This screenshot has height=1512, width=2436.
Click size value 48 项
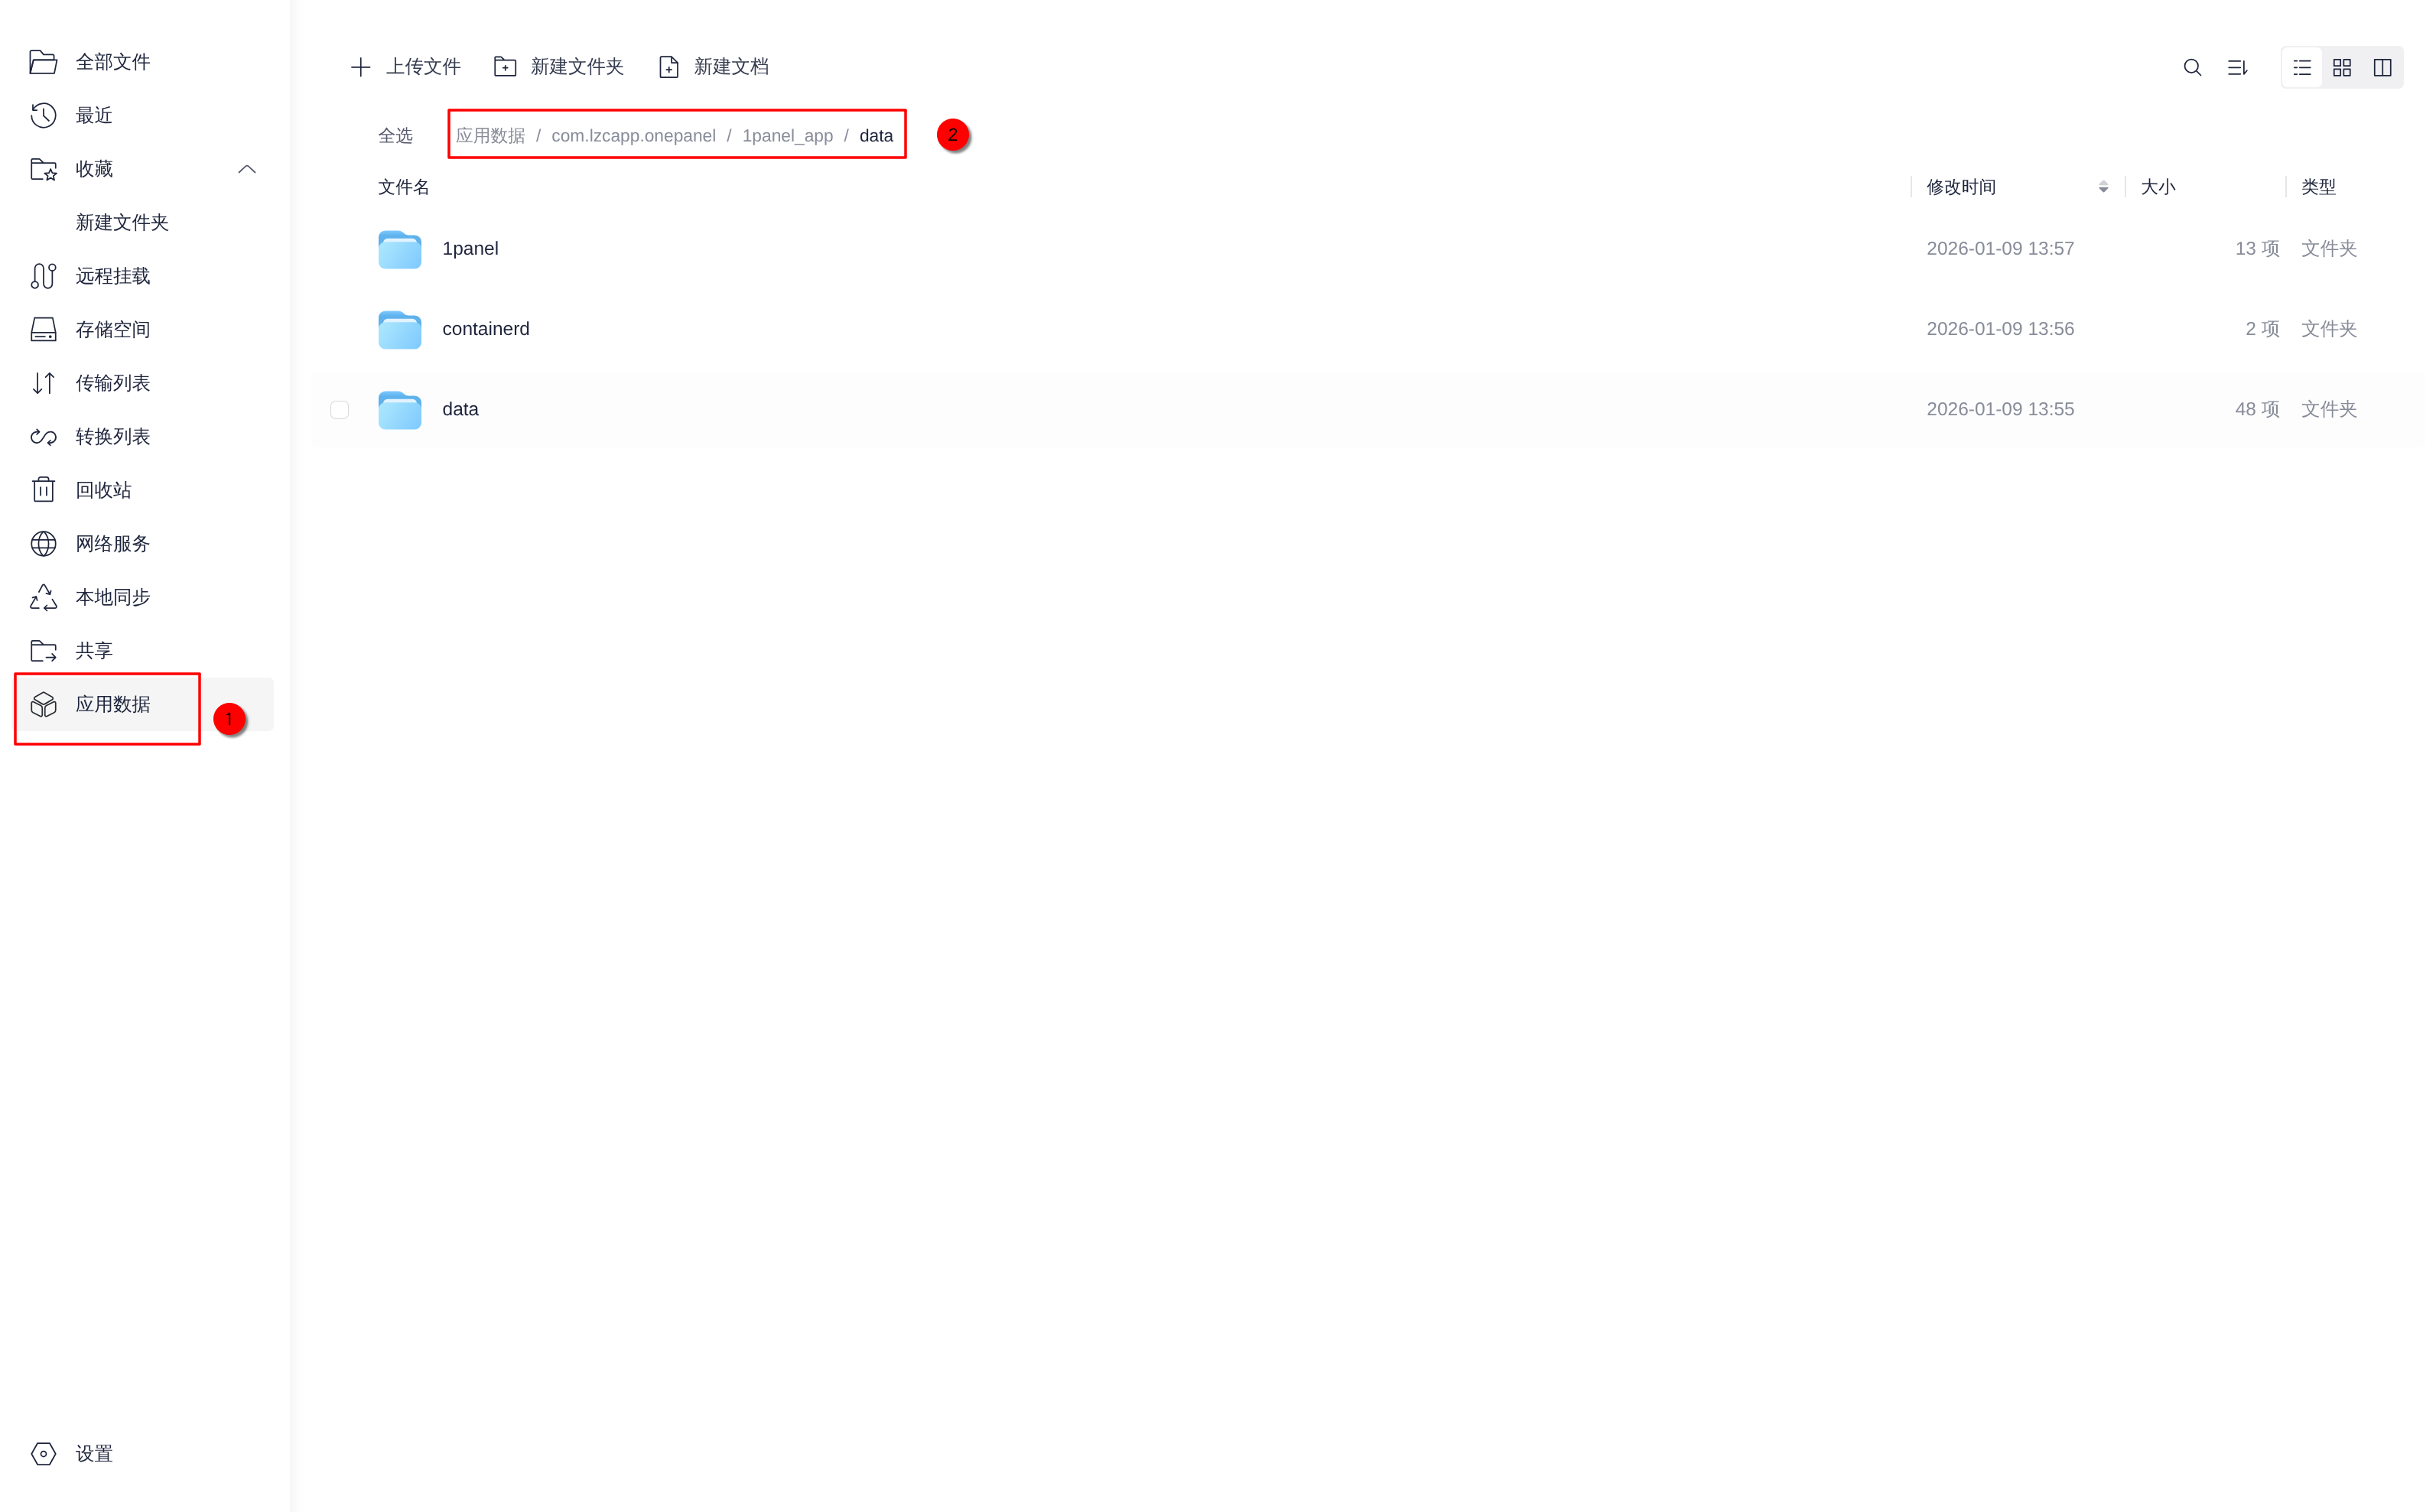[x=2257, y=409]
